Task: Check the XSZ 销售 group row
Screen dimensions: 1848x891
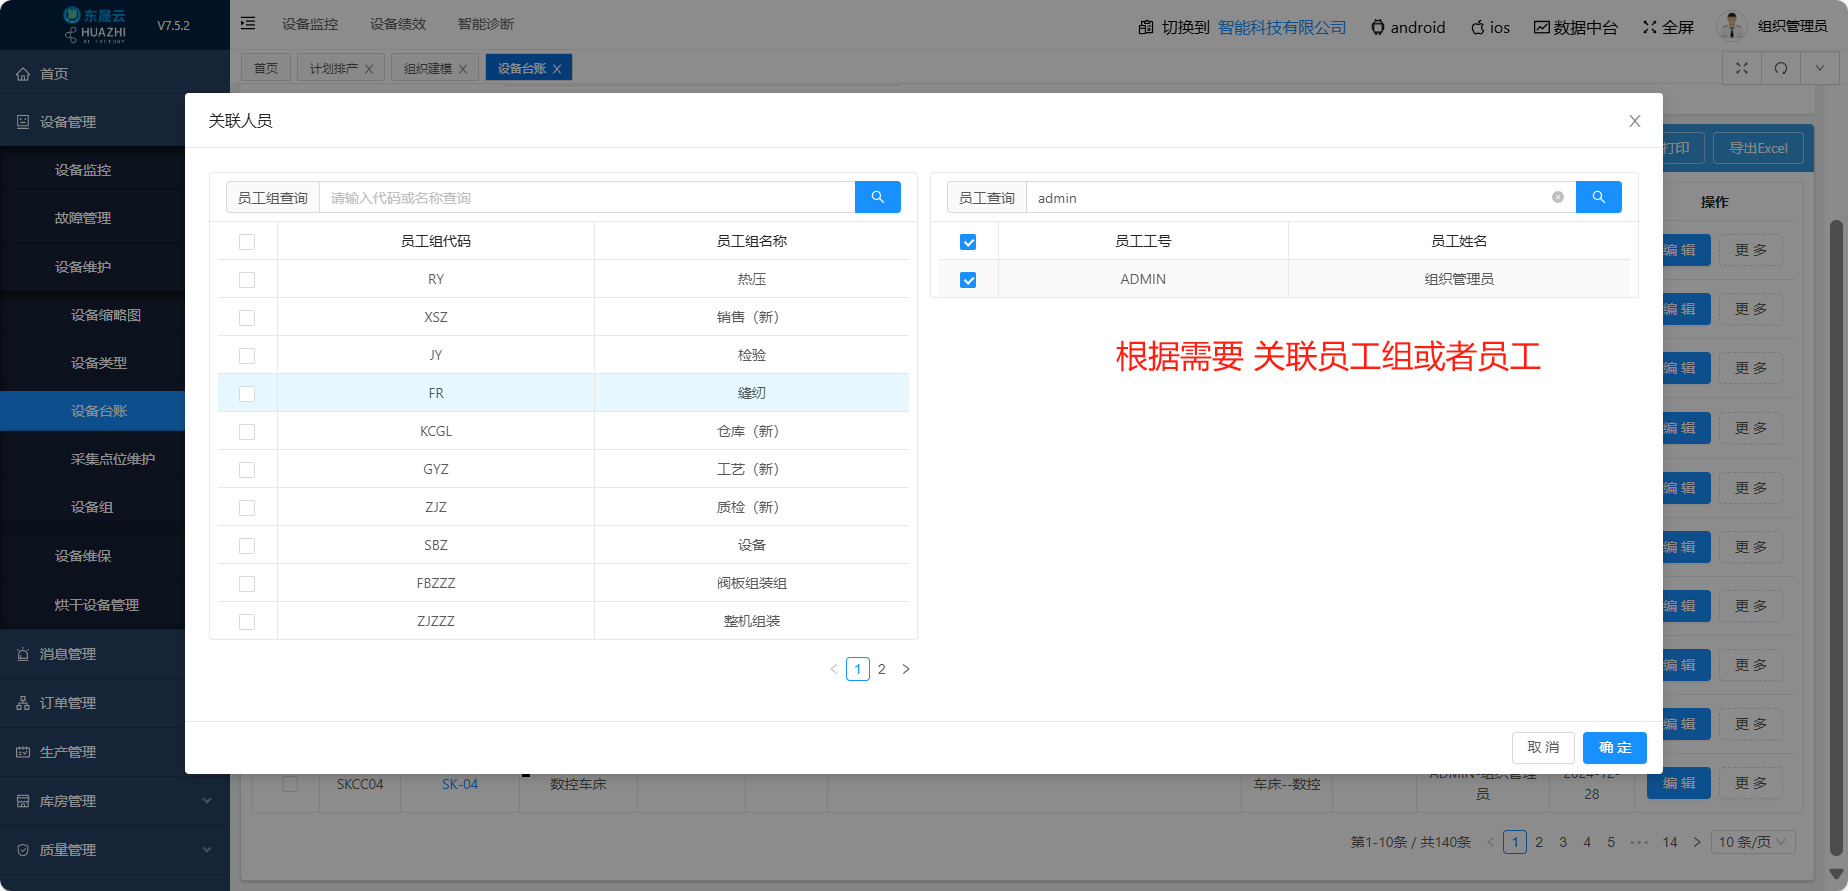Action: coord(247,318)
